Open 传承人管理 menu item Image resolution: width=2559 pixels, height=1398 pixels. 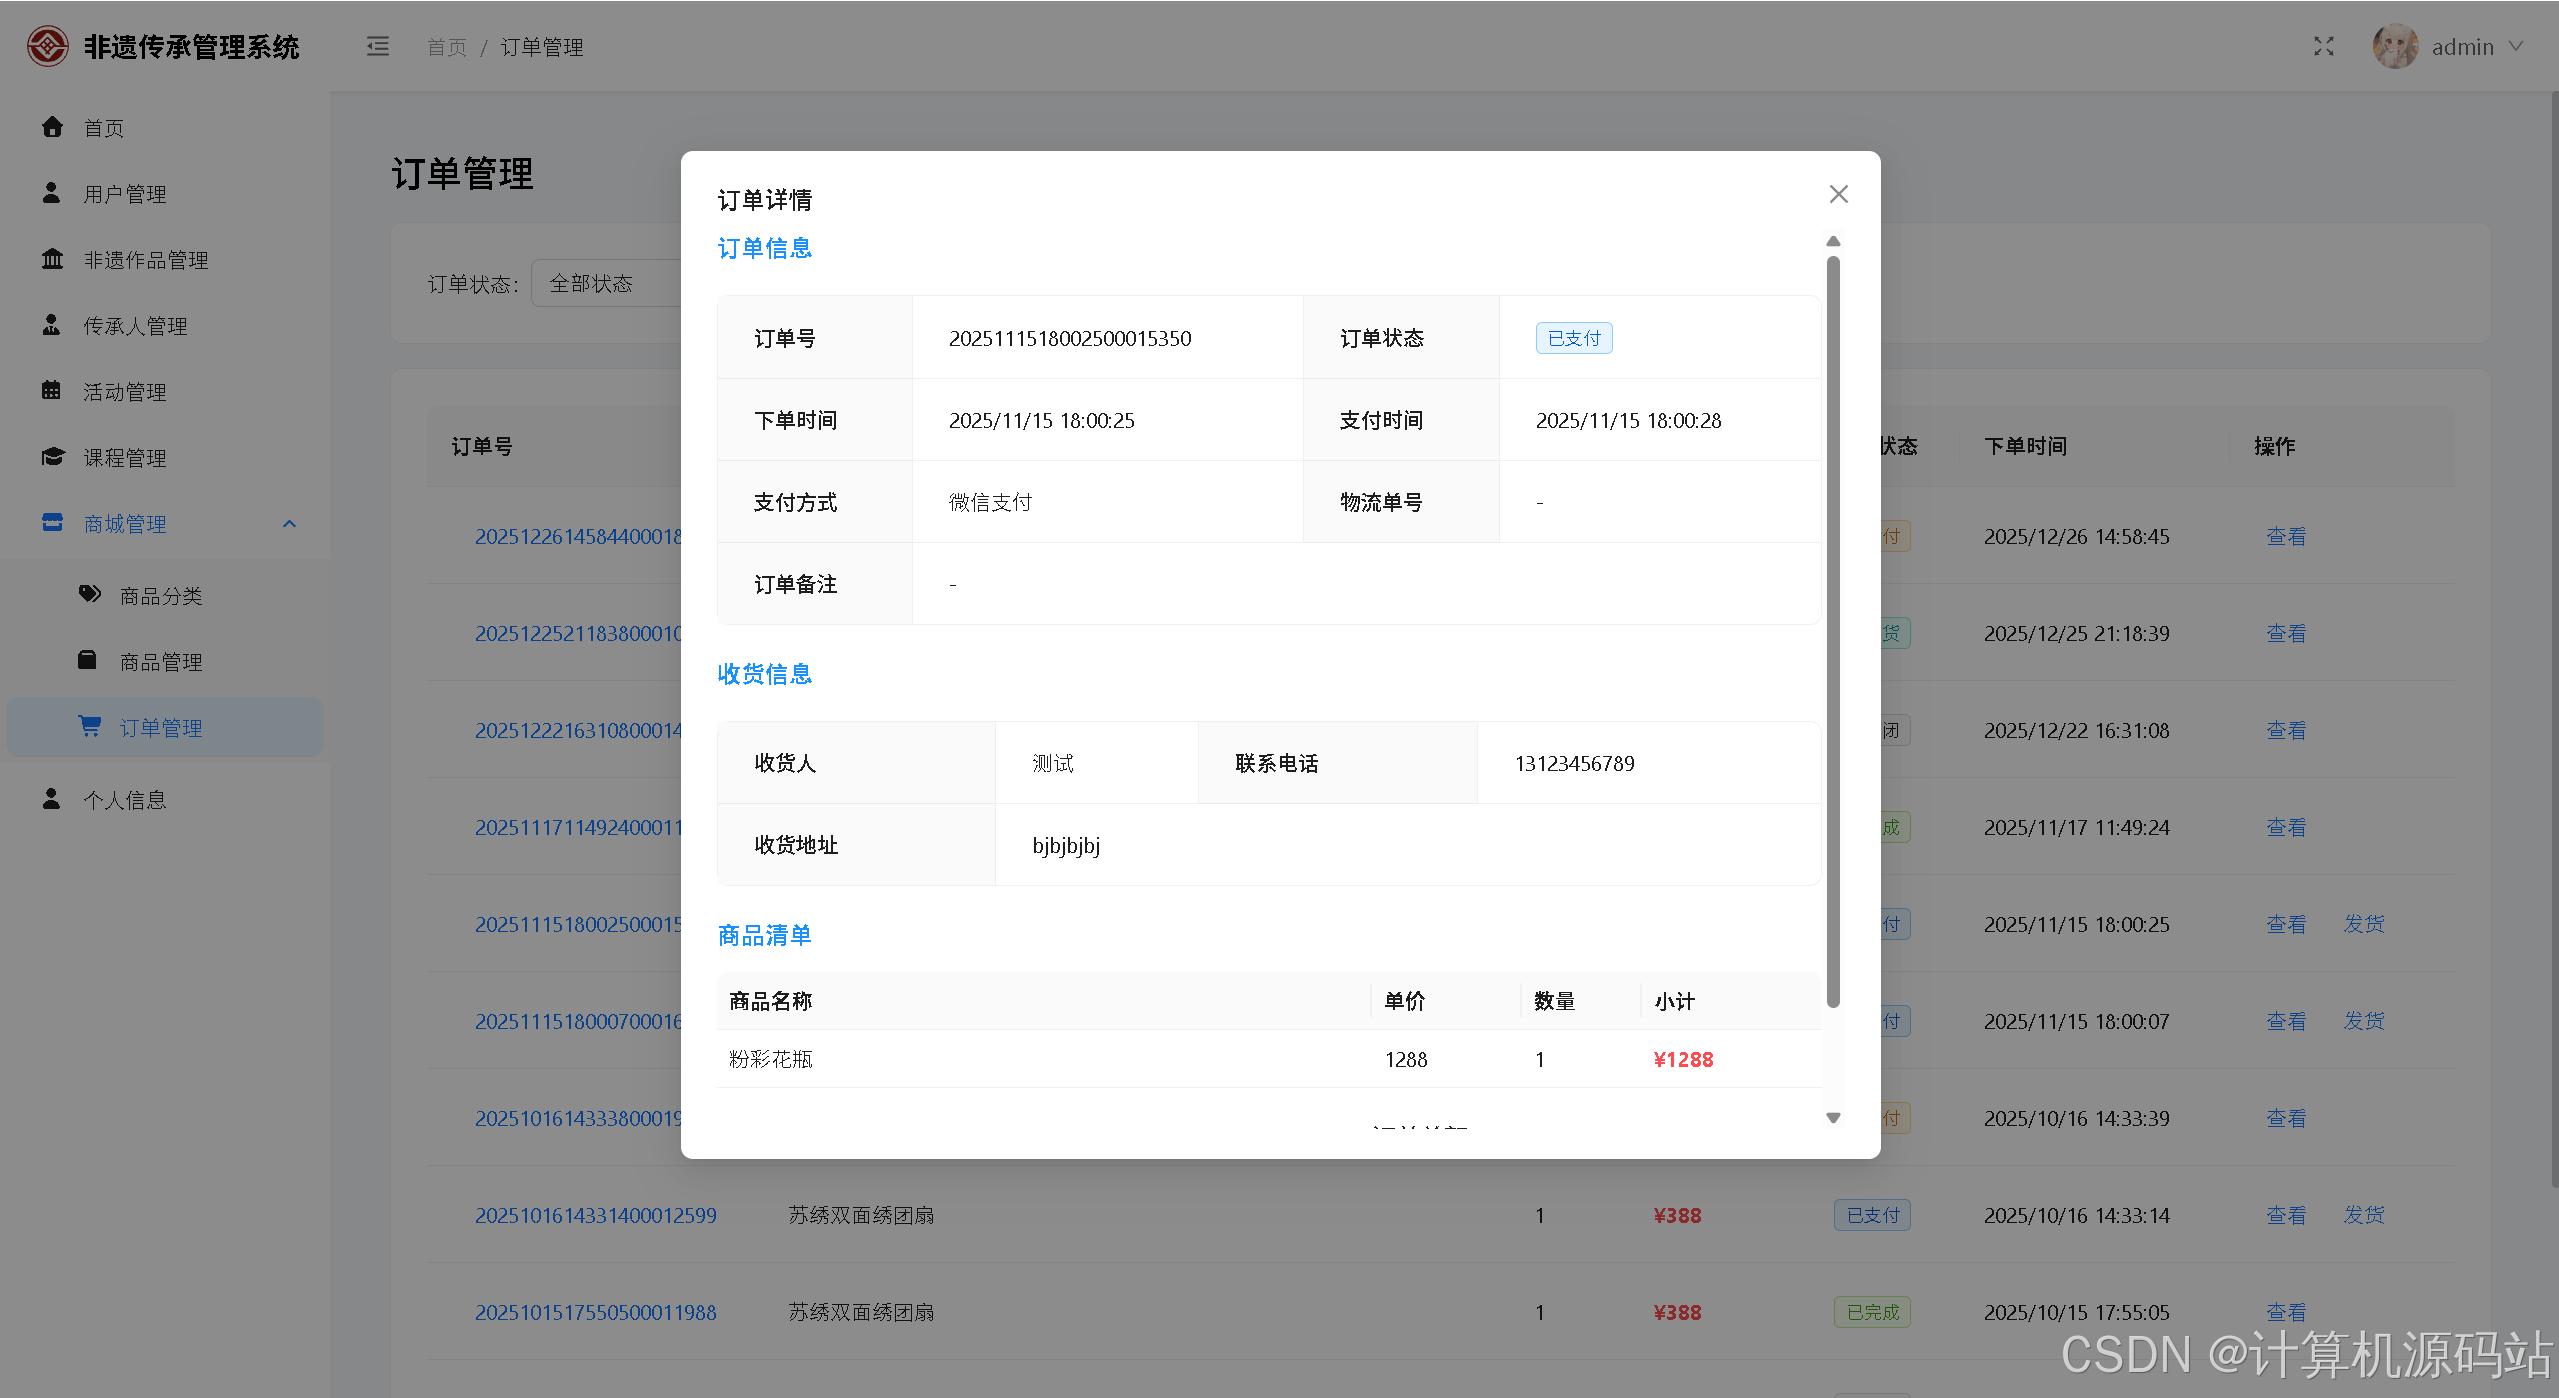click(x=135, y=326)
